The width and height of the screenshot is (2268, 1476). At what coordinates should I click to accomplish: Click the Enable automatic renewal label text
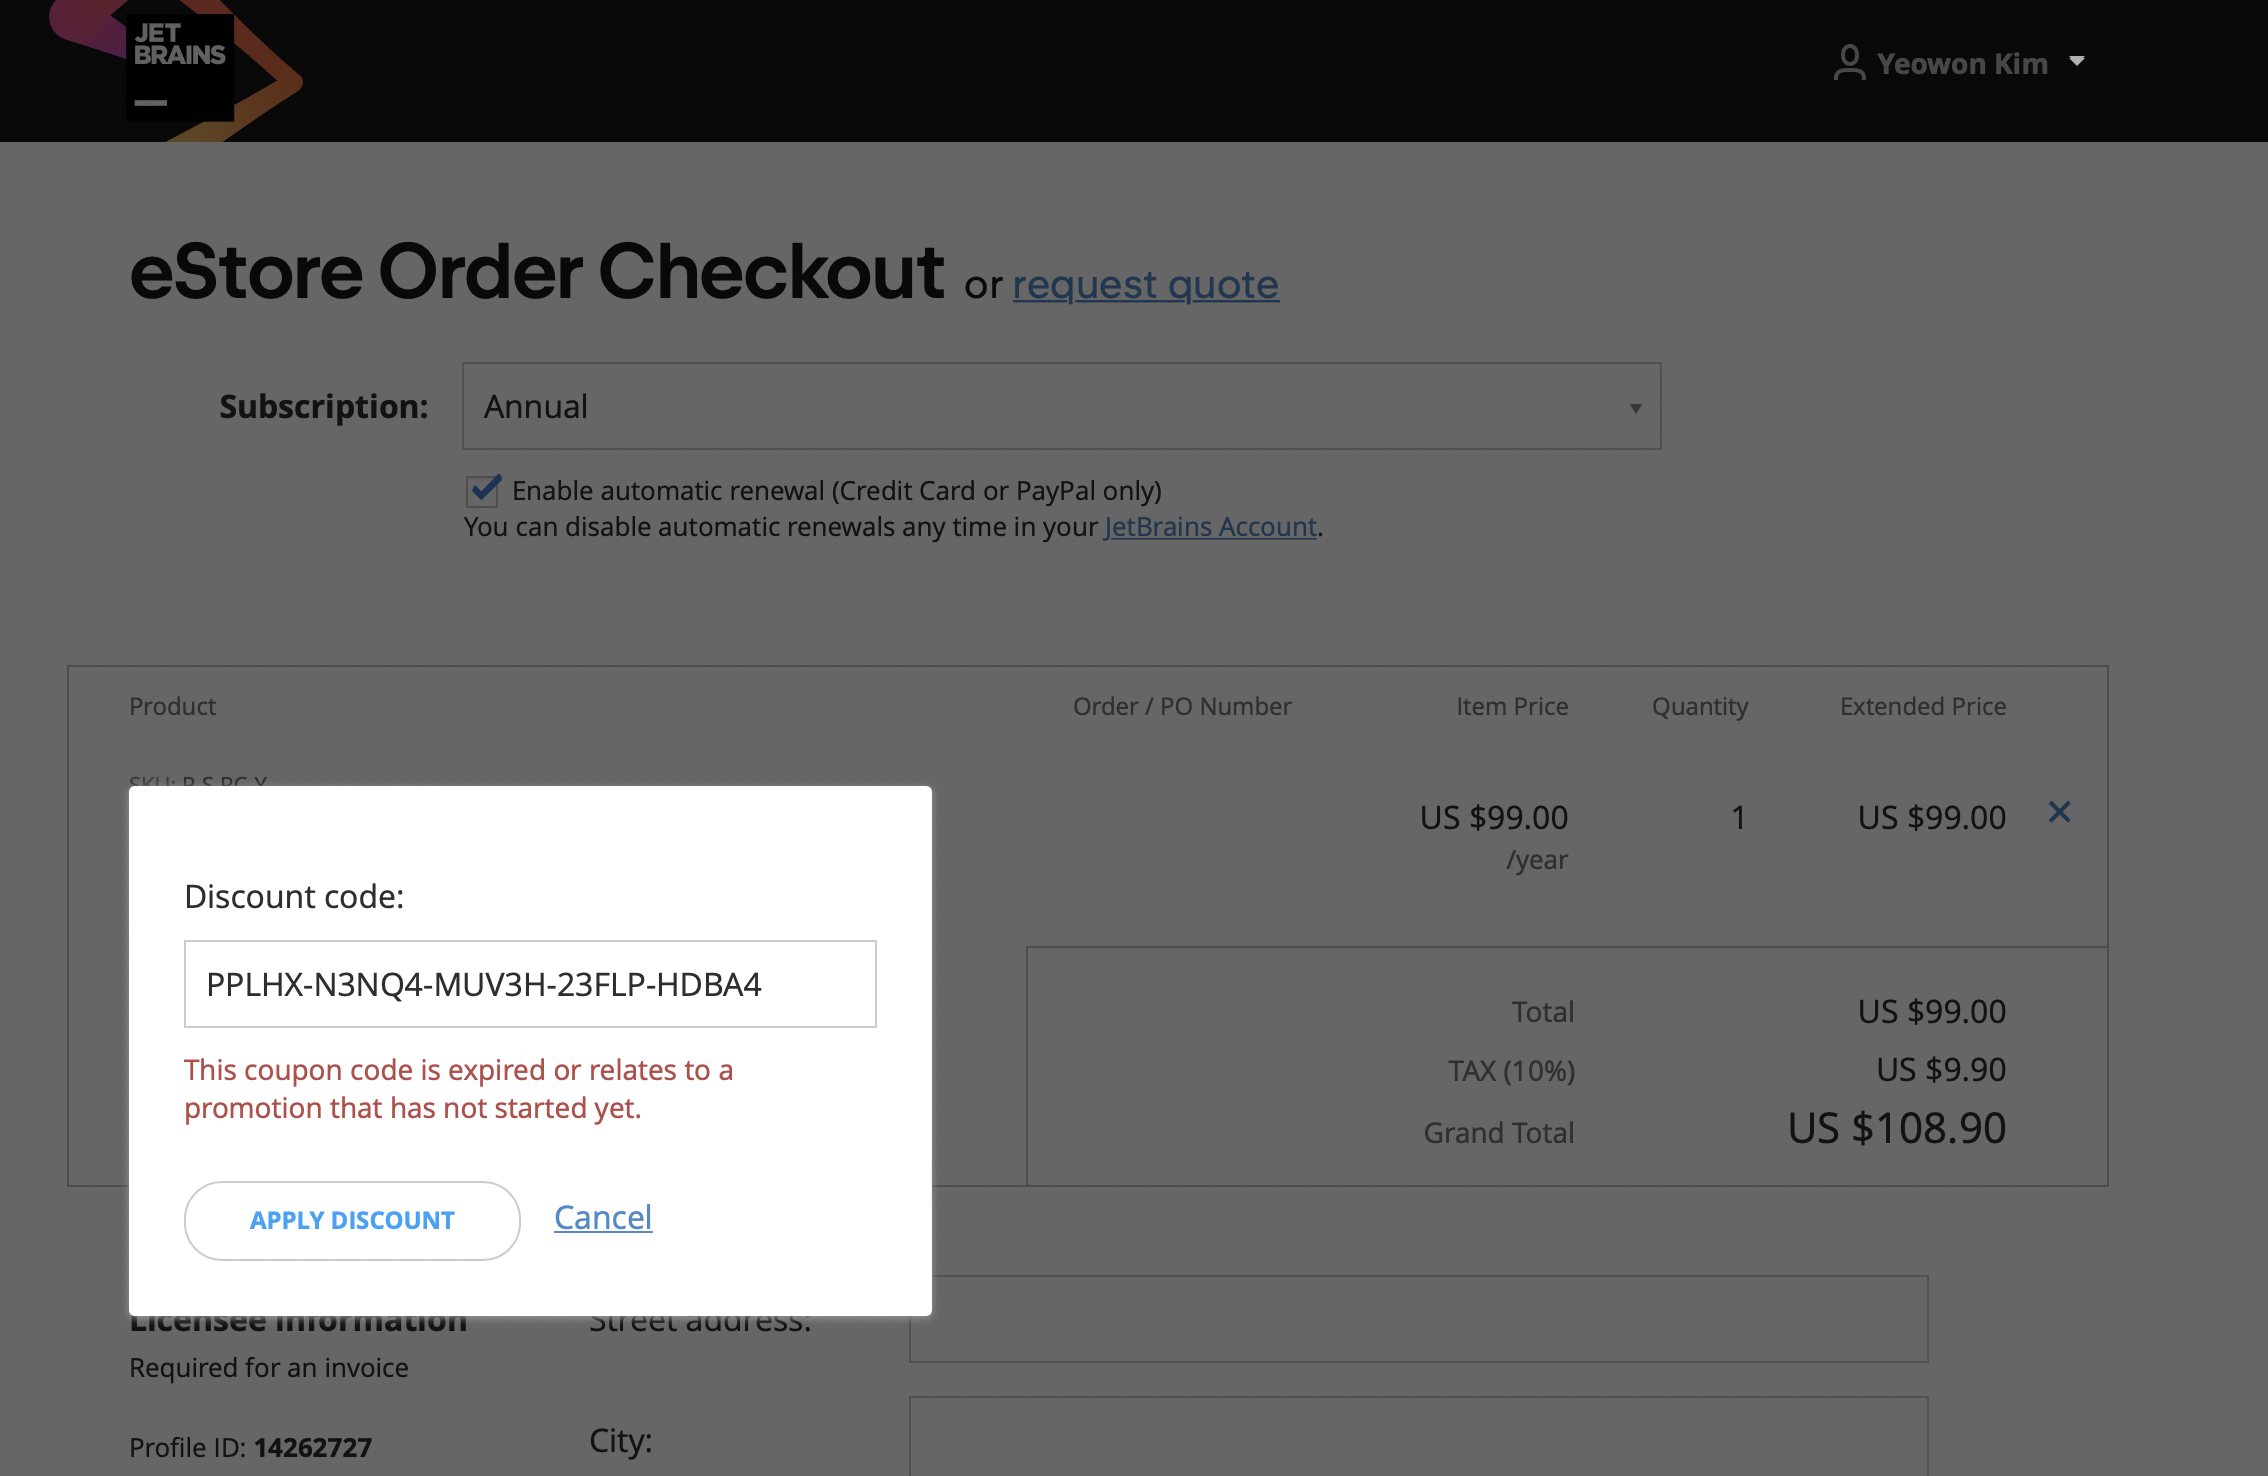click(x=837, y=491)
